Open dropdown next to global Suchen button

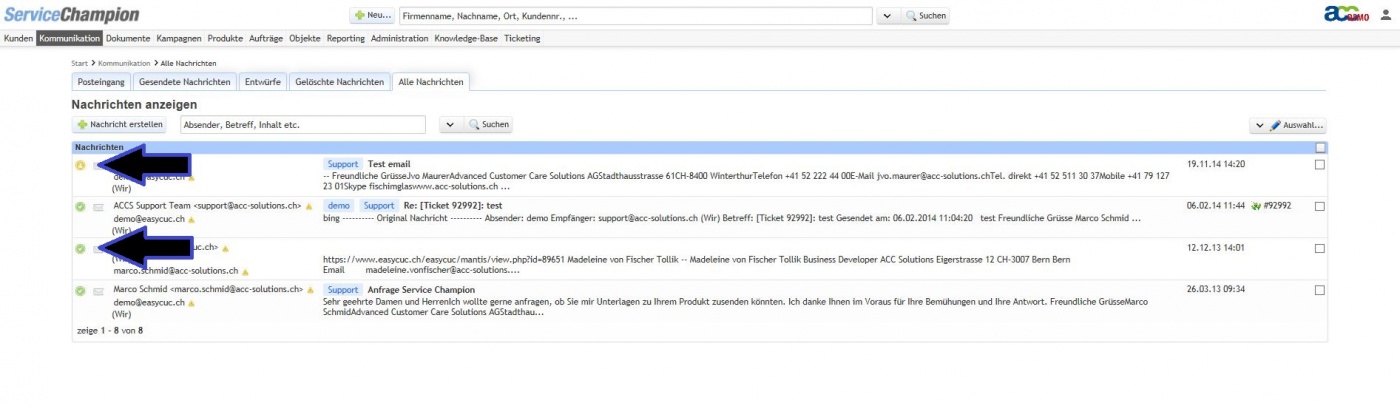click(886, 16)
